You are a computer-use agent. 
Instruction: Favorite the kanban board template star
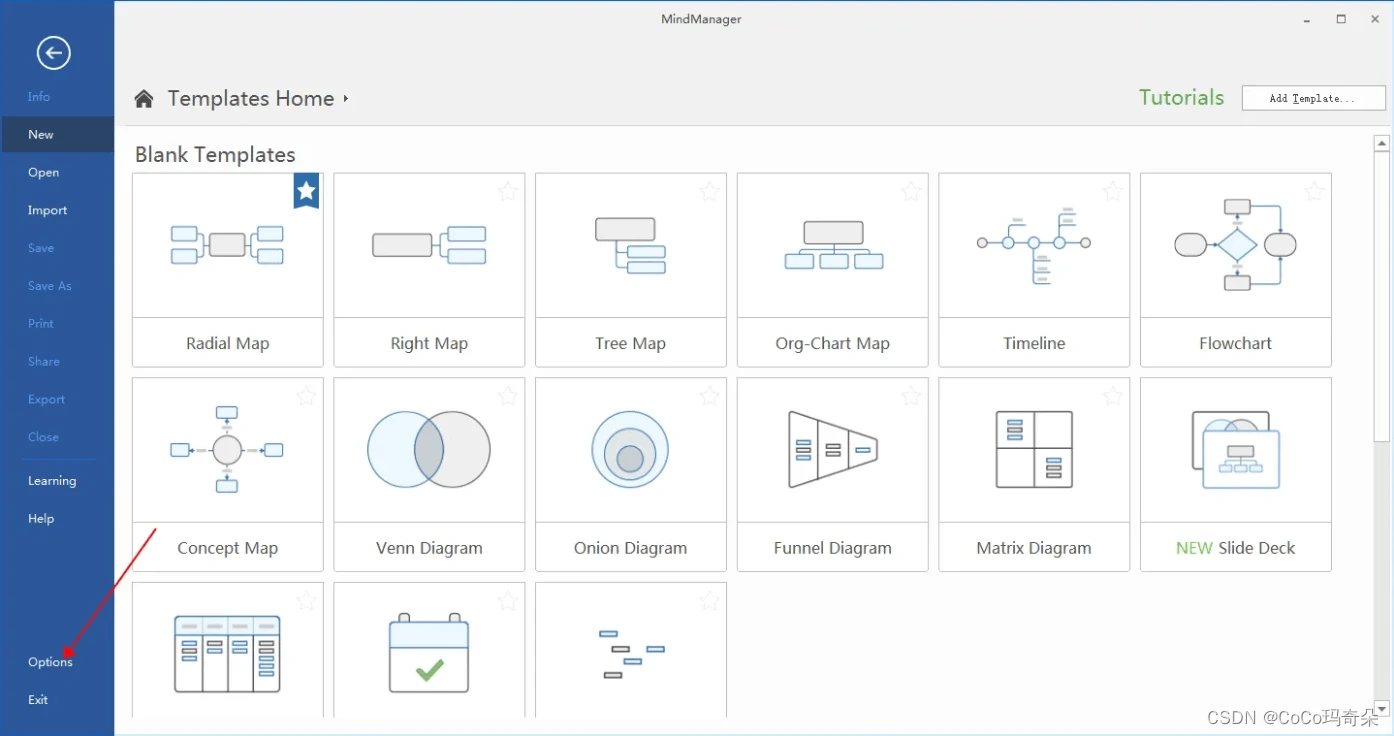[306, 601]
